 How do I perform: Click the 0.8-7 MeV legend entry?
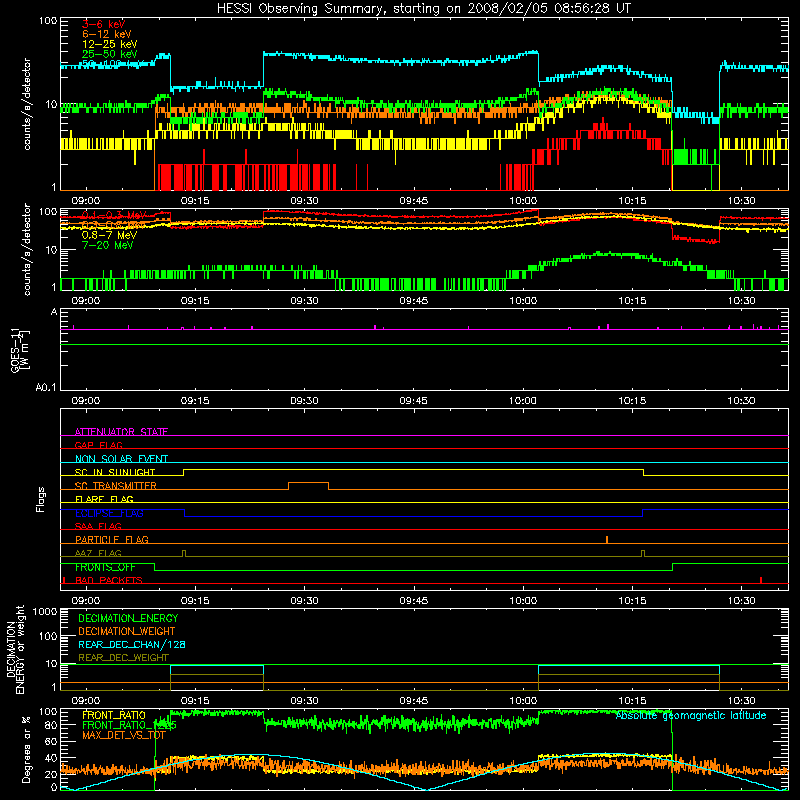pyautogui.click(x=109, y=235)
